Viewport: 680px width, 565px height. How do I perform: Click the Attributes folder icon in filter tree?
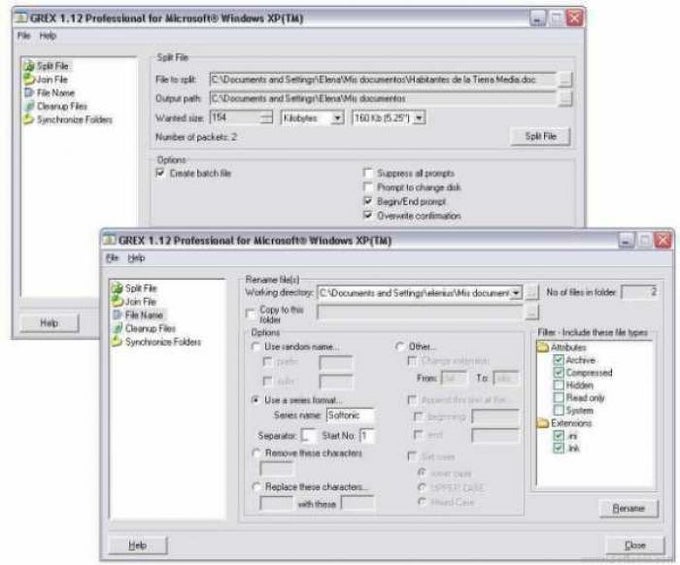(x=543, y=347)
